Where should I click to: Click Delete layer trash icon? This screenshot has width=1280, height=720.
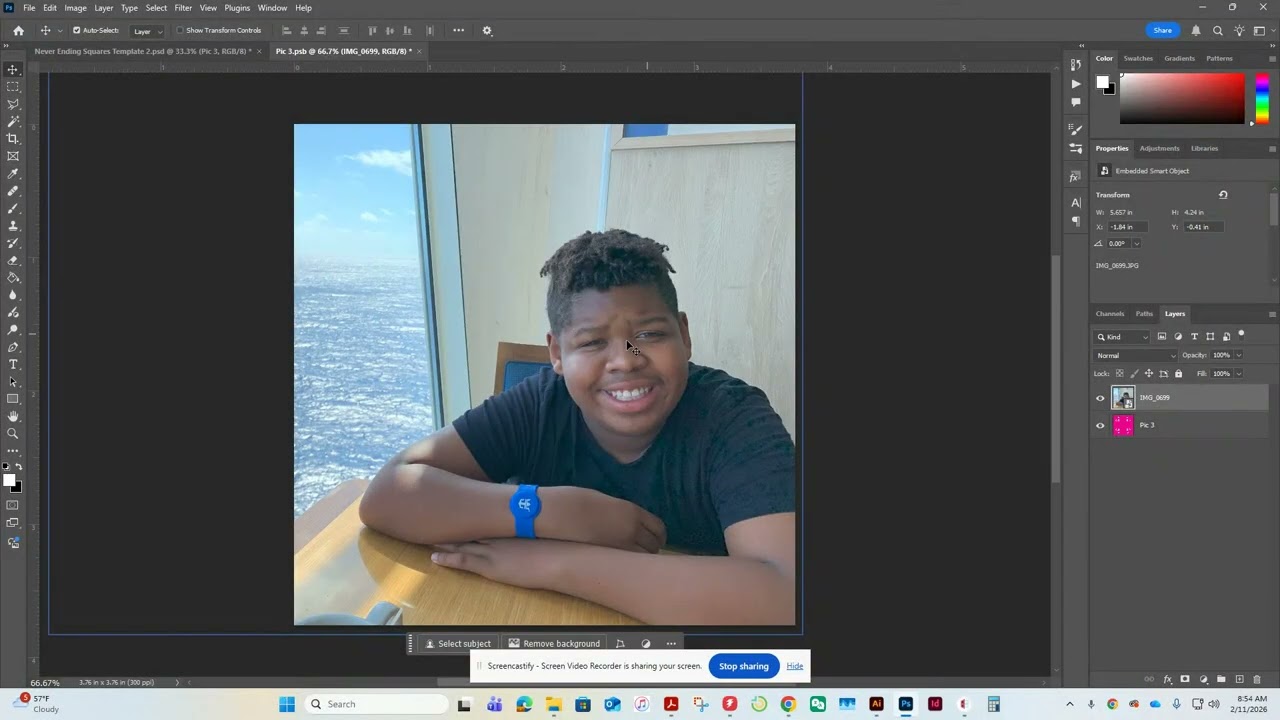coord(1257,679)
